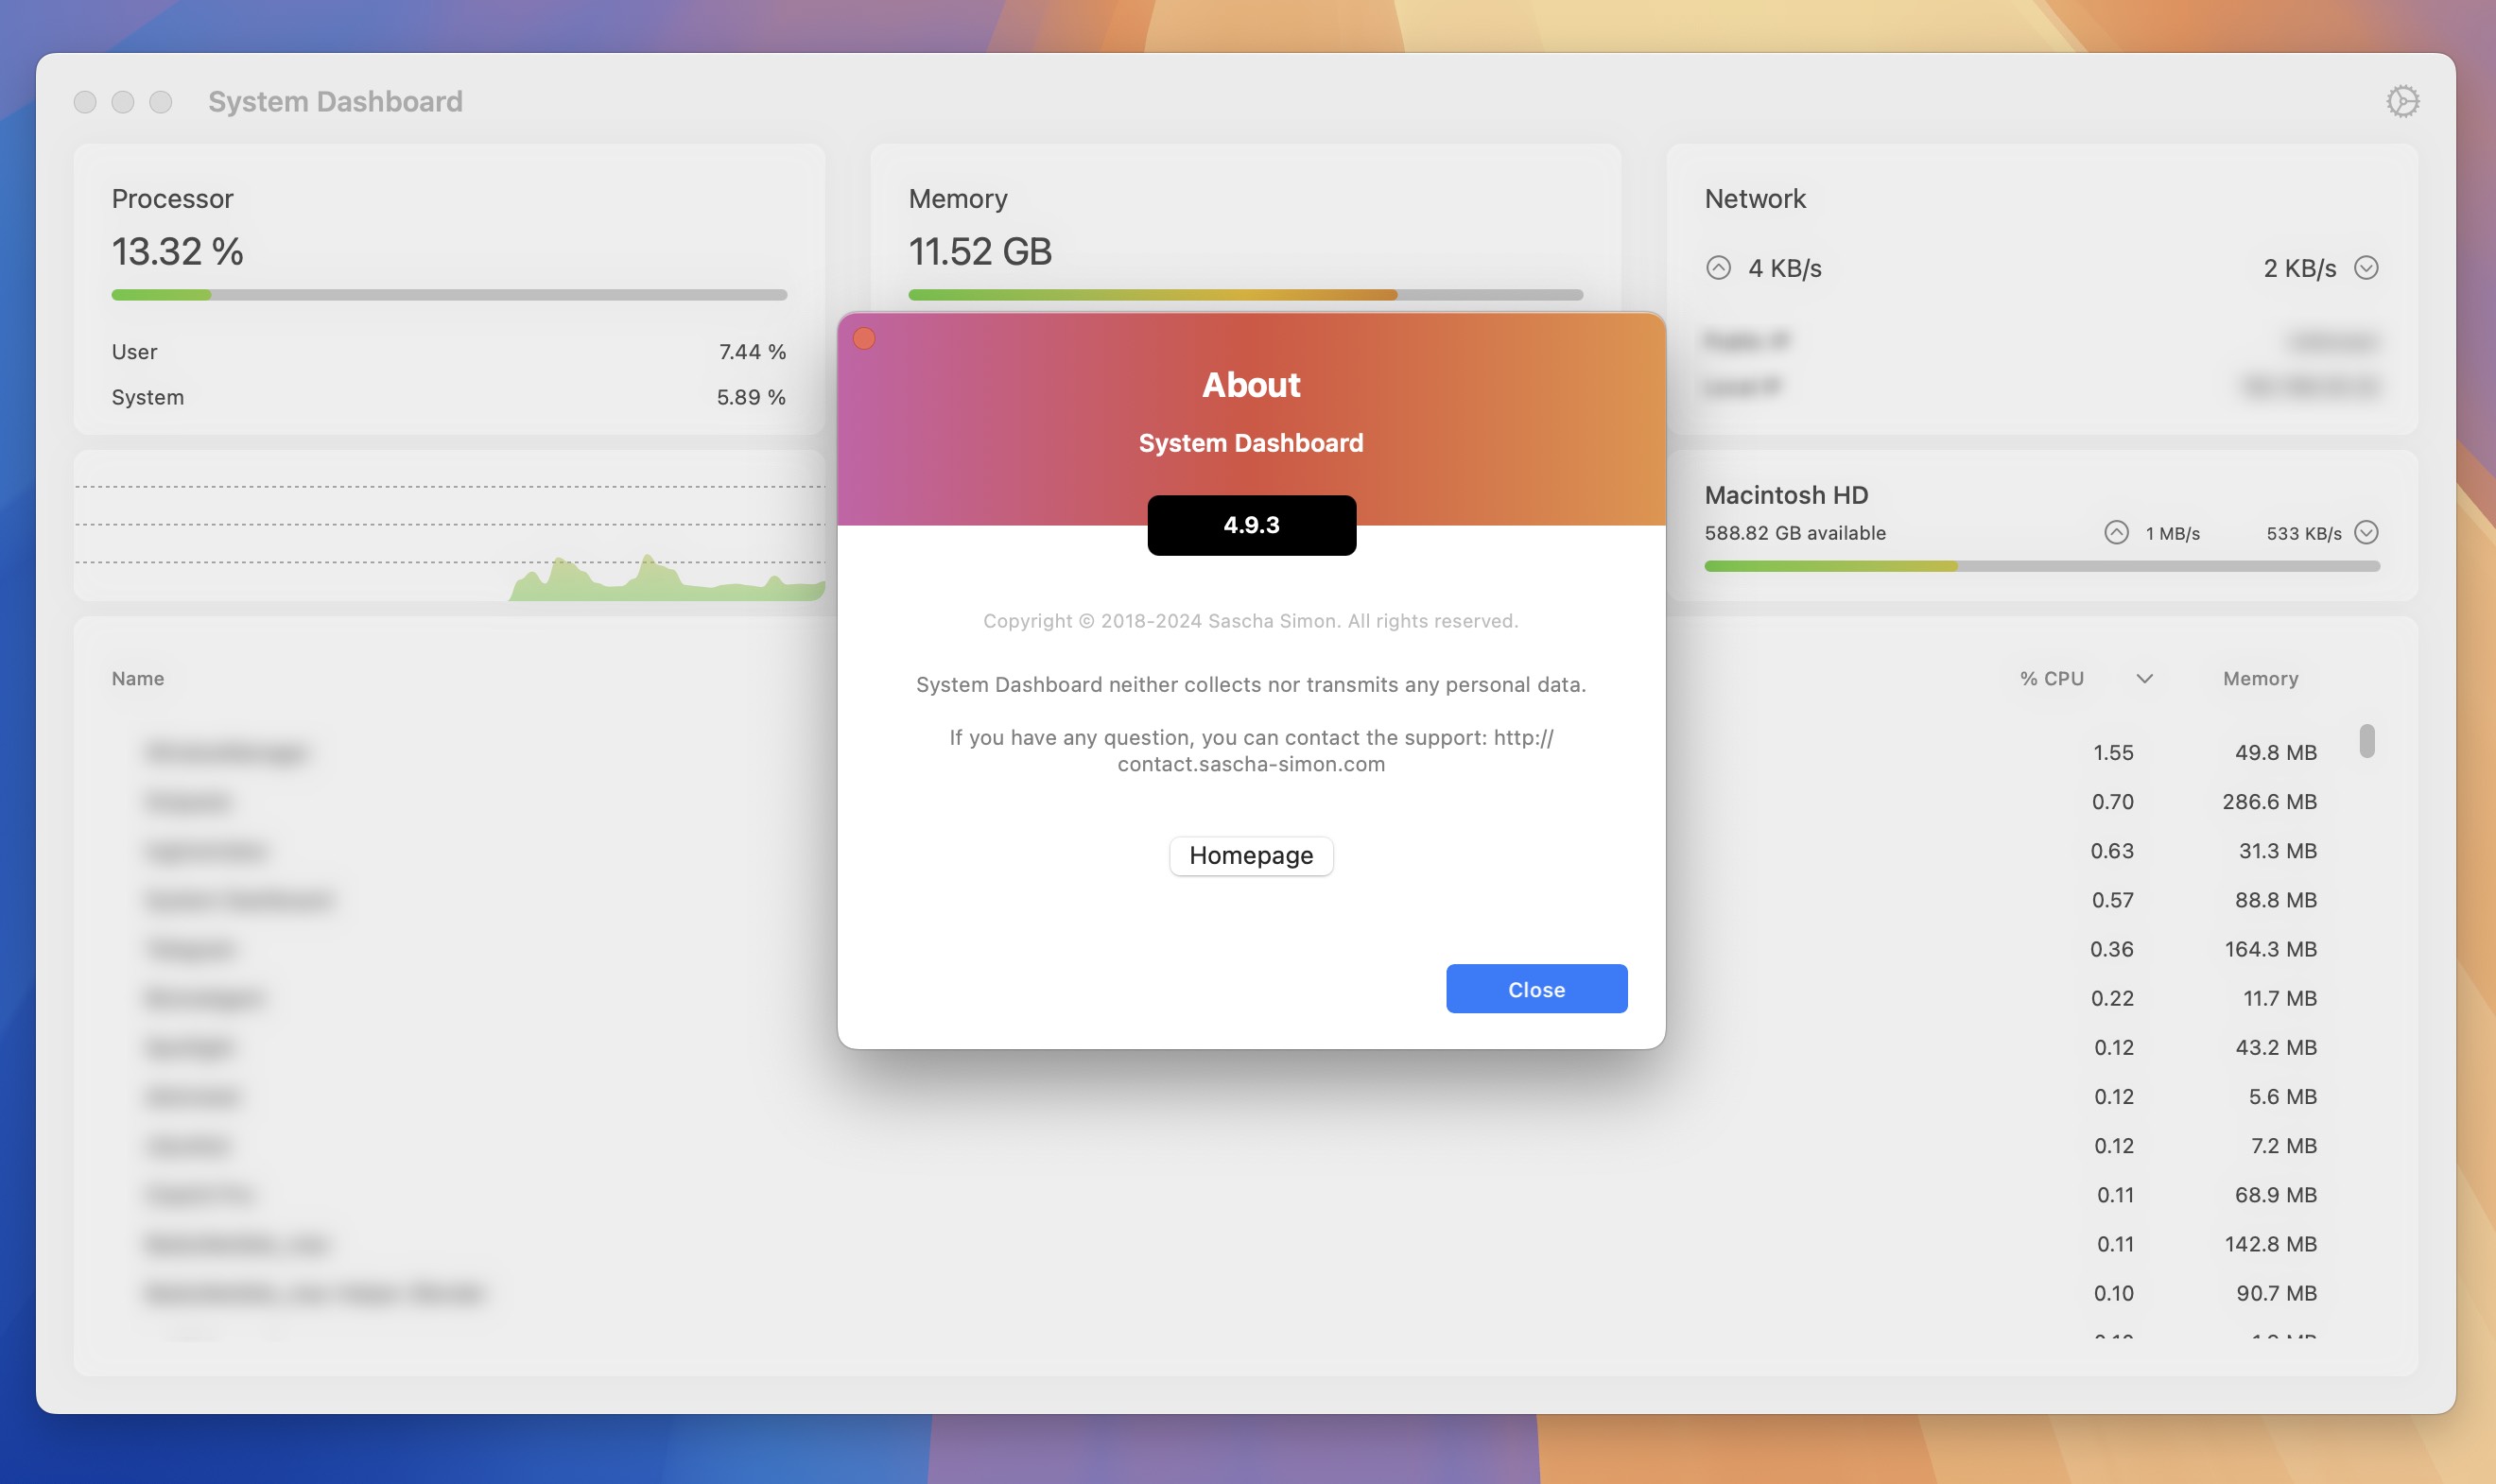Click the System Dashboard settings gear icon
The width and height of the screenshot is (2496, 1484).
2402,101
